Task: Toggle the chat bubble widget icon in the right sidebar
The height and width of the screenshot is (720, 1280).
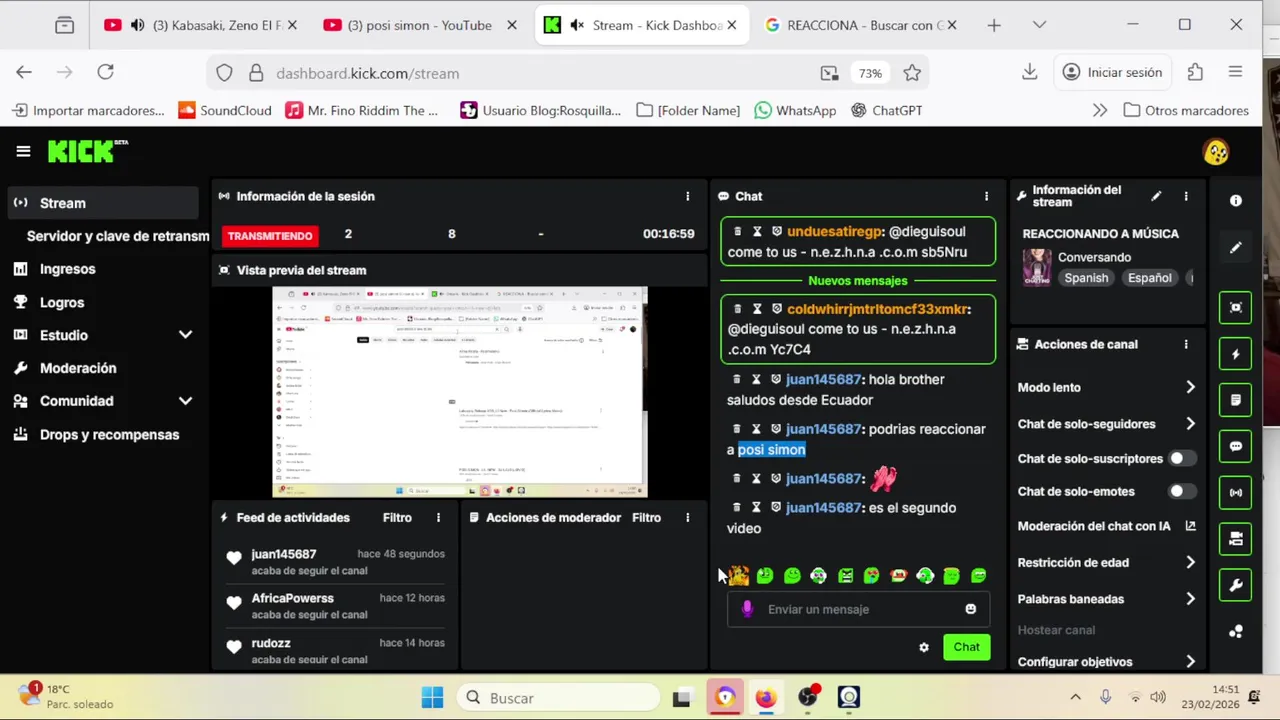Action: click(x=1236, y=446)
